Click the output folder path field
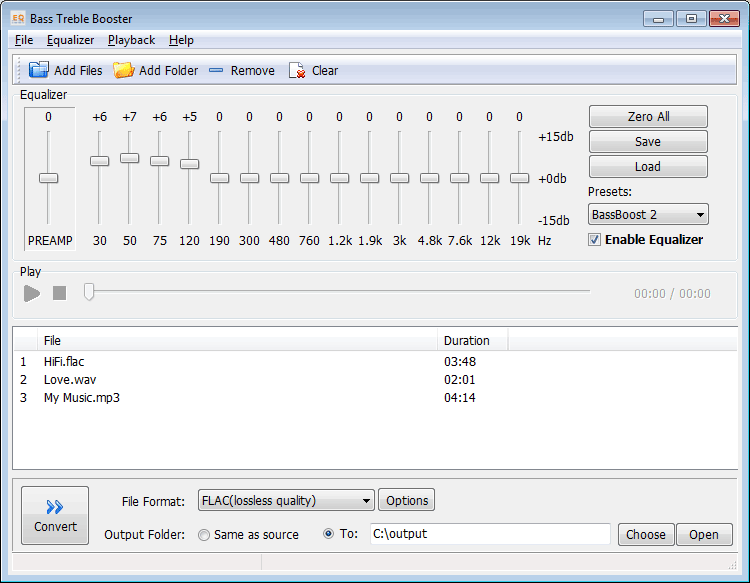Image resolution: width=750 pixels, height=583 pixels. point(490,534)
